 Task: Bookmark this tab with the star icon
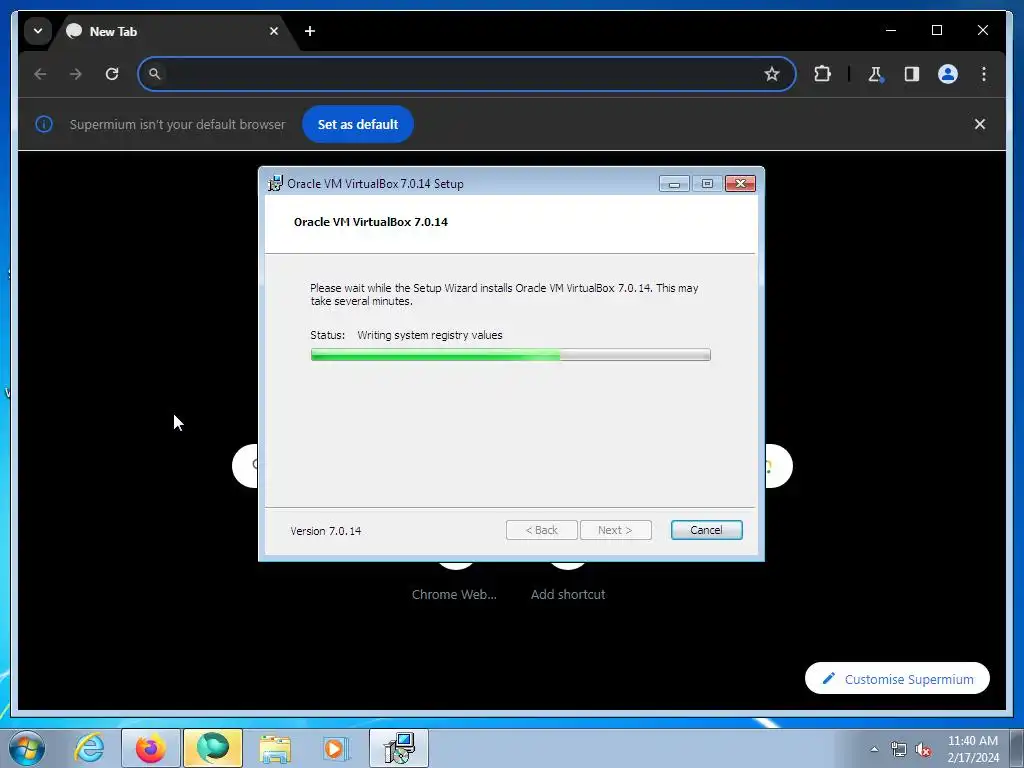tap(772, 74)
